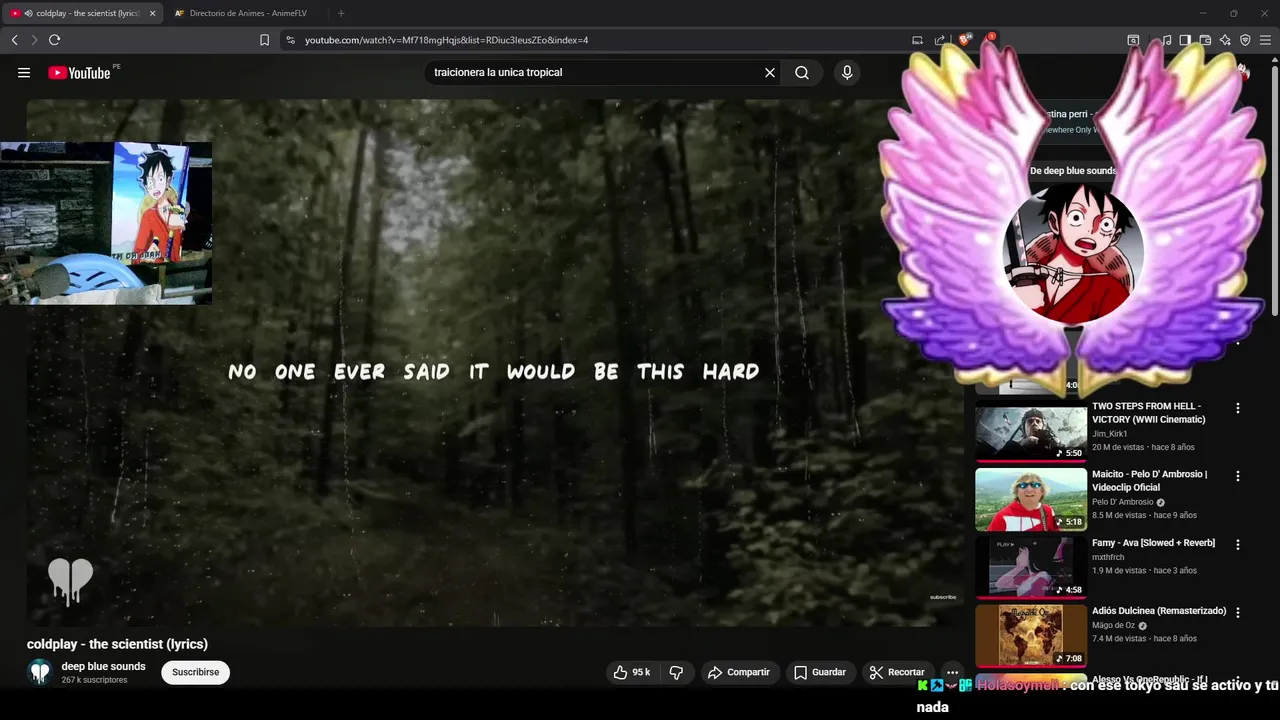
Task: Mute the tab with its speaker icon
Action: [28, 13]
